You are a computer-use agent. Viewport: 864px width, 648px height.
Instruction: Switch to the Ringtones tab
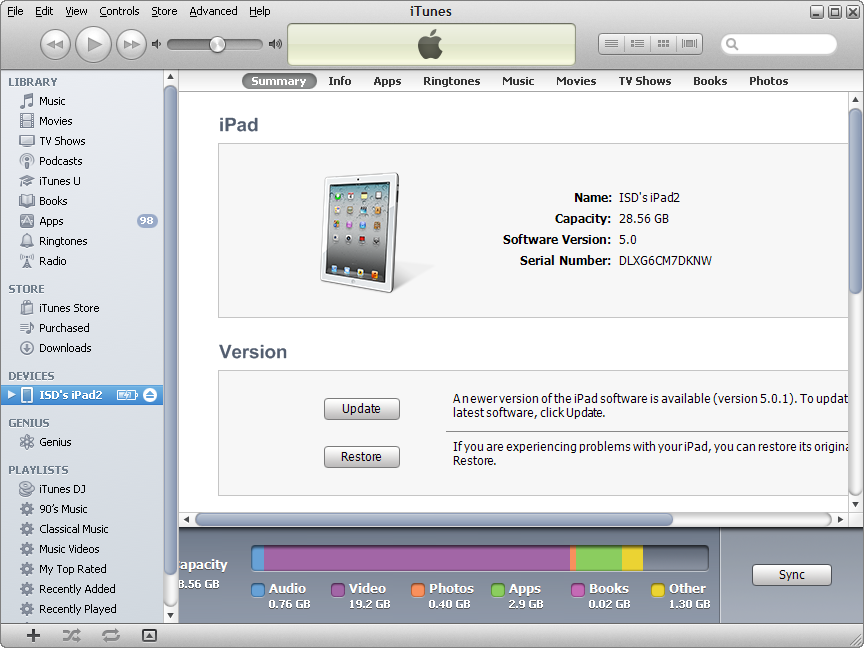(x=451, y=81)
